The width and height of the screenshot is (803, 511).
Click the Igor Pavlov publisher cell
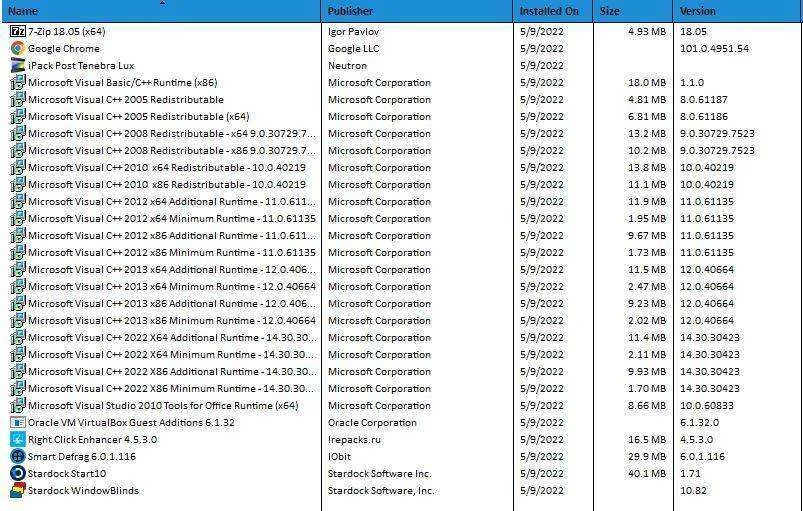pyautogui.click(x=353, y=31)
